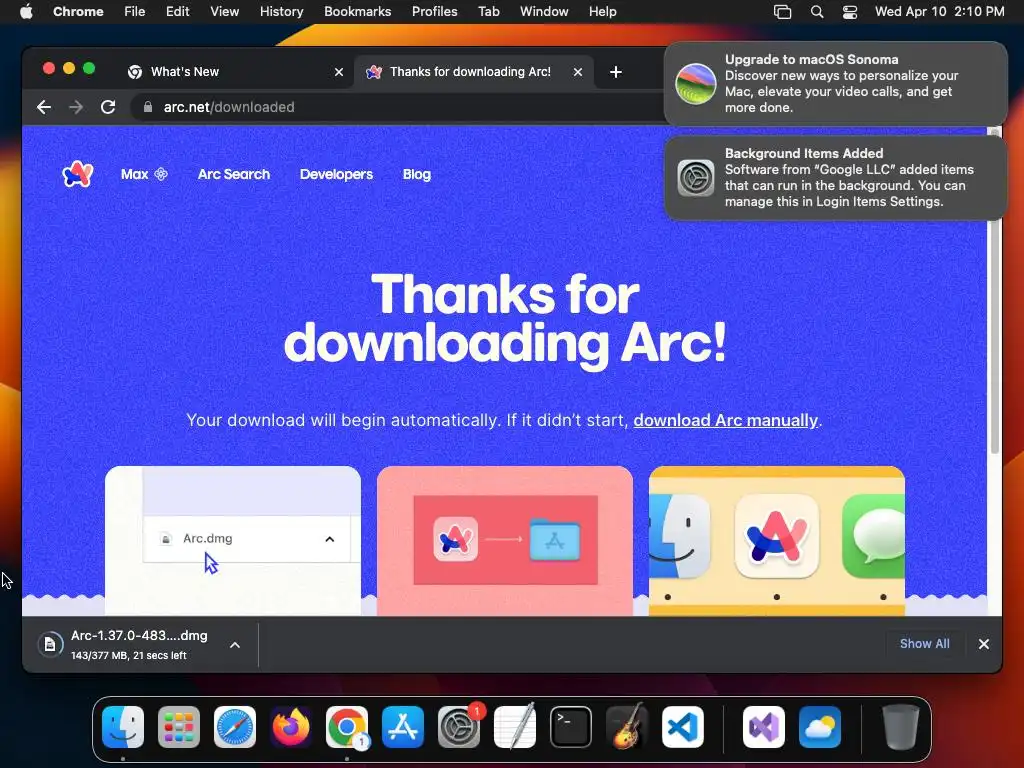Launch Terminal from the Dock

571,727
